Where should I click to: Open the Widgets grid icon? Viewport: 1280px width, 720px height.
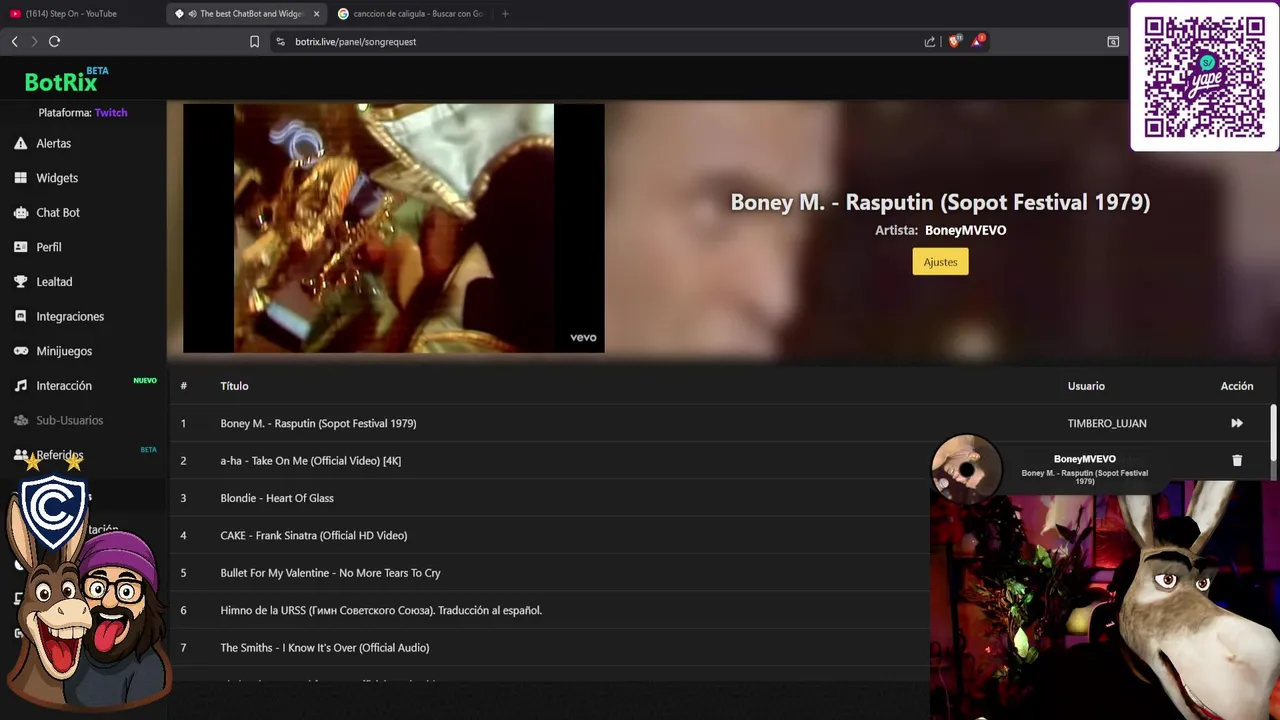point(20,178)
